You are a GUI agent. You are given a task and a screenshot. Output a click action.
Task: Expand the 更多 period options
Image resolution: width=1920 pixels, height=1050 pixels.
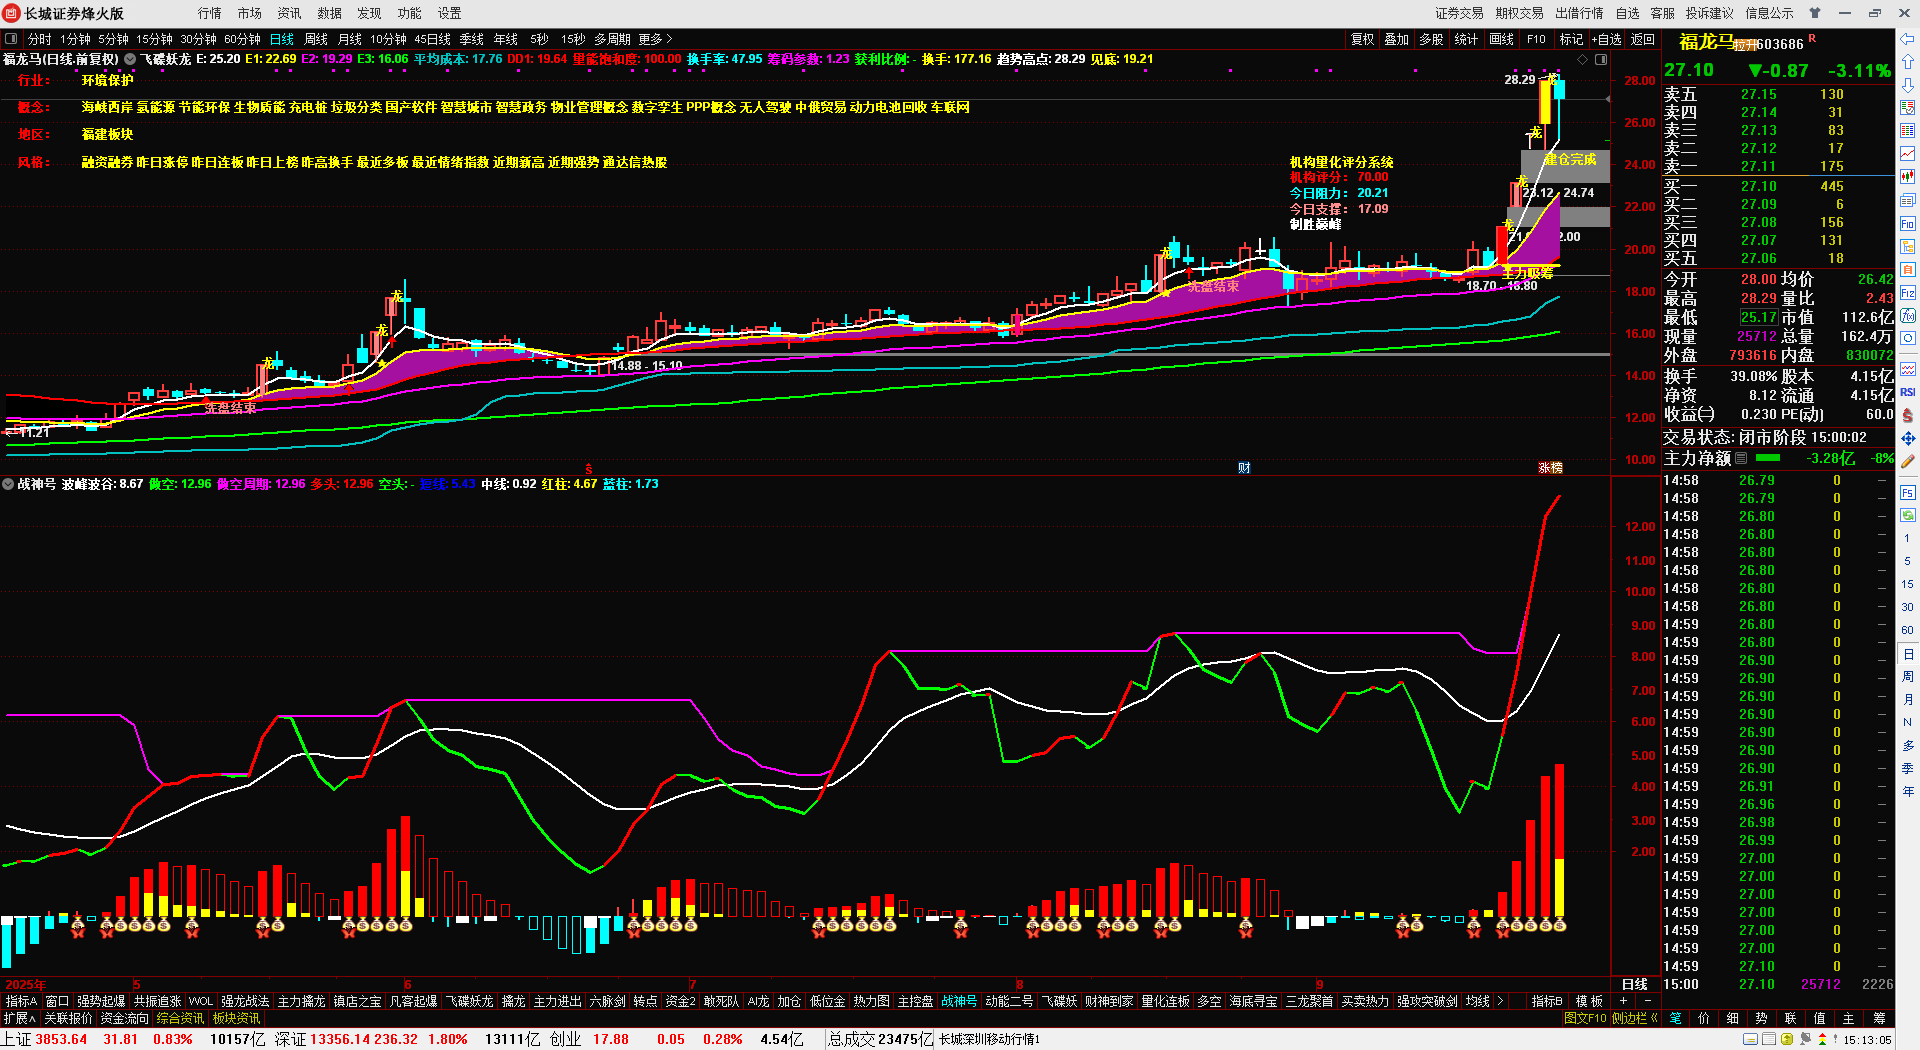(x=655, y=39)
